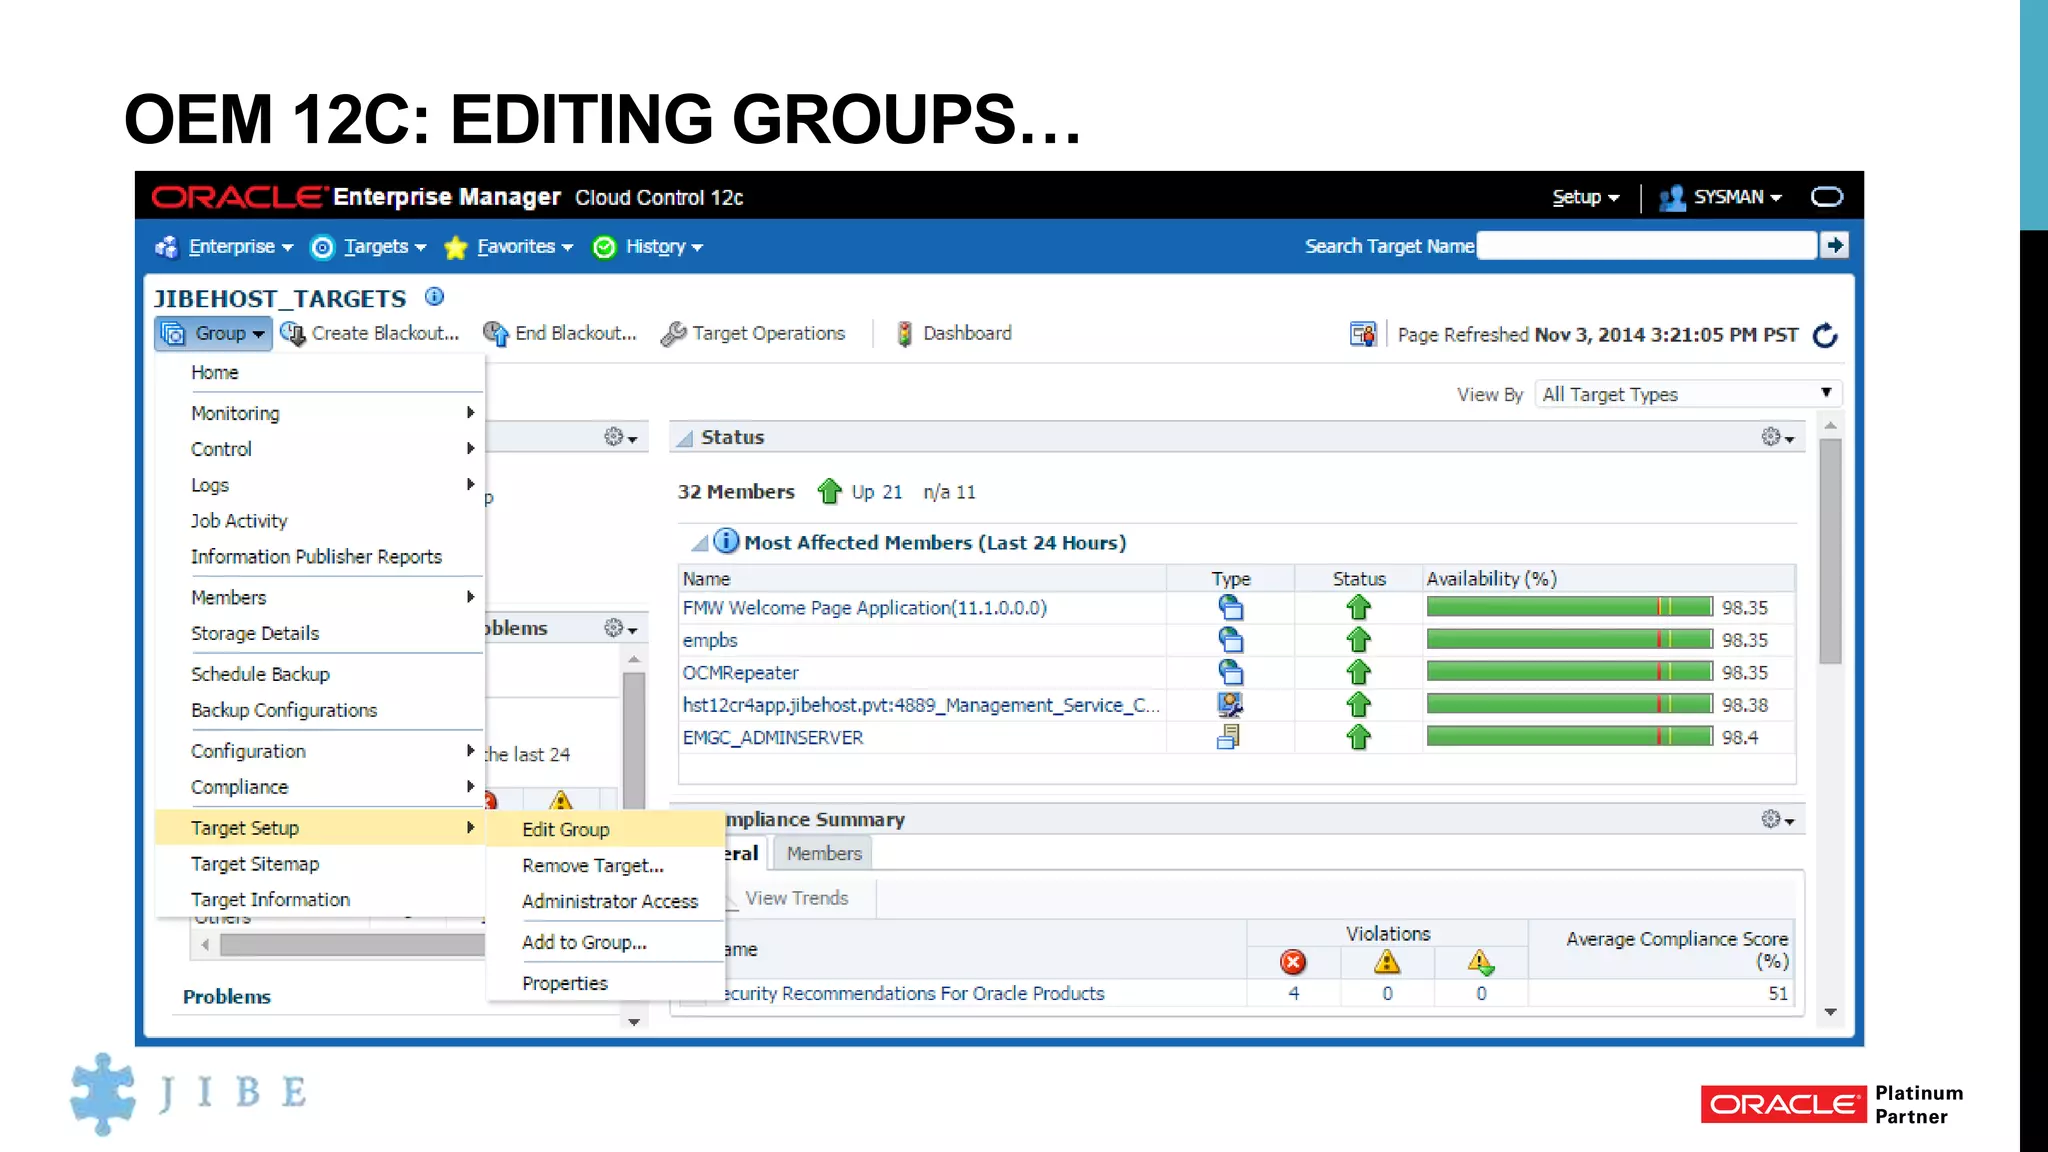Click the Enterprise menu icon
Screen dimensions: 2048x1152
166,247
